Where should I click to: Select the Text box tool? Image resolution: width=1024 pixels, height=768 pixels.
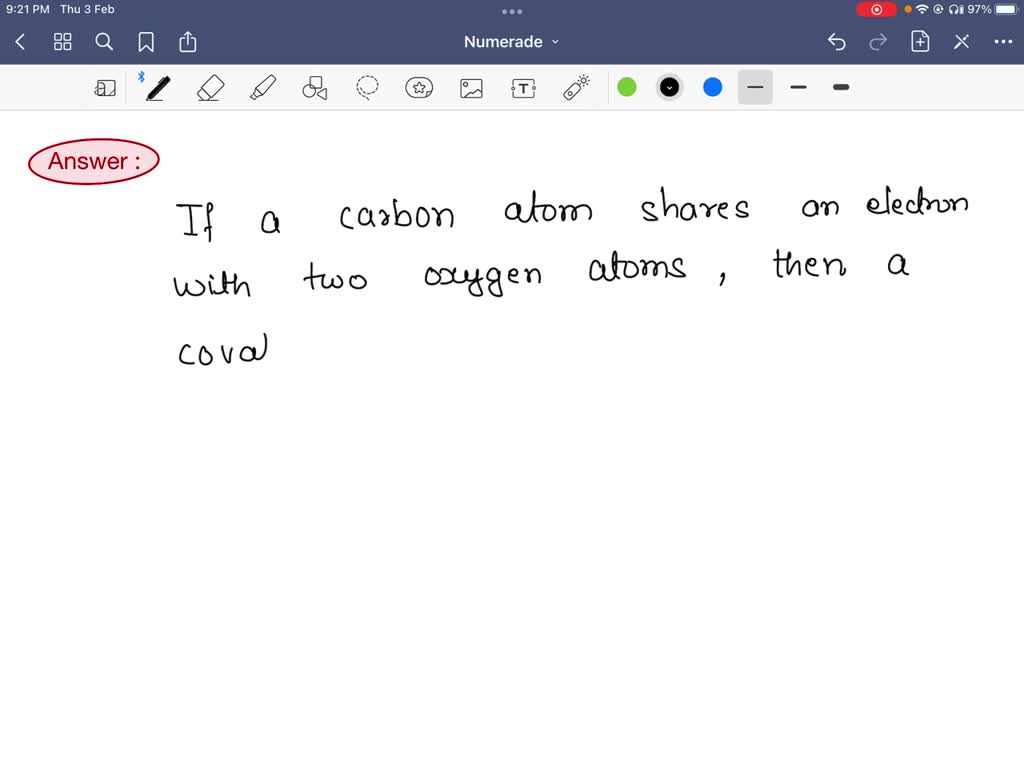point(523,88)
